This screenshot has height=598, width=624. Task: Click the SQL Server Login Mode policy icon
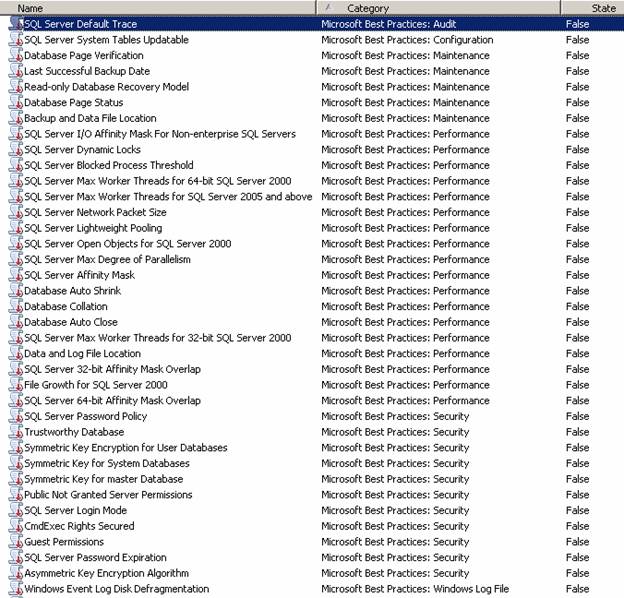pos(16,510)
